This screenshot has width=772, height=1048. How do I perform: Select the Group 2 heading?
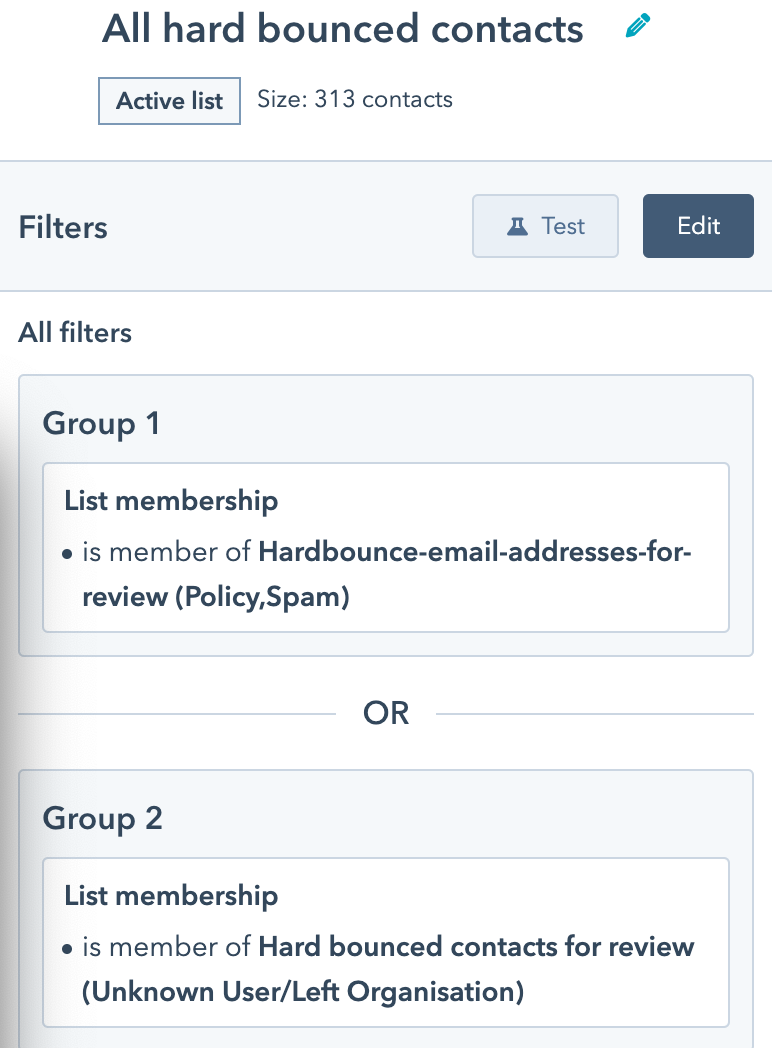(x=102, y=818)
